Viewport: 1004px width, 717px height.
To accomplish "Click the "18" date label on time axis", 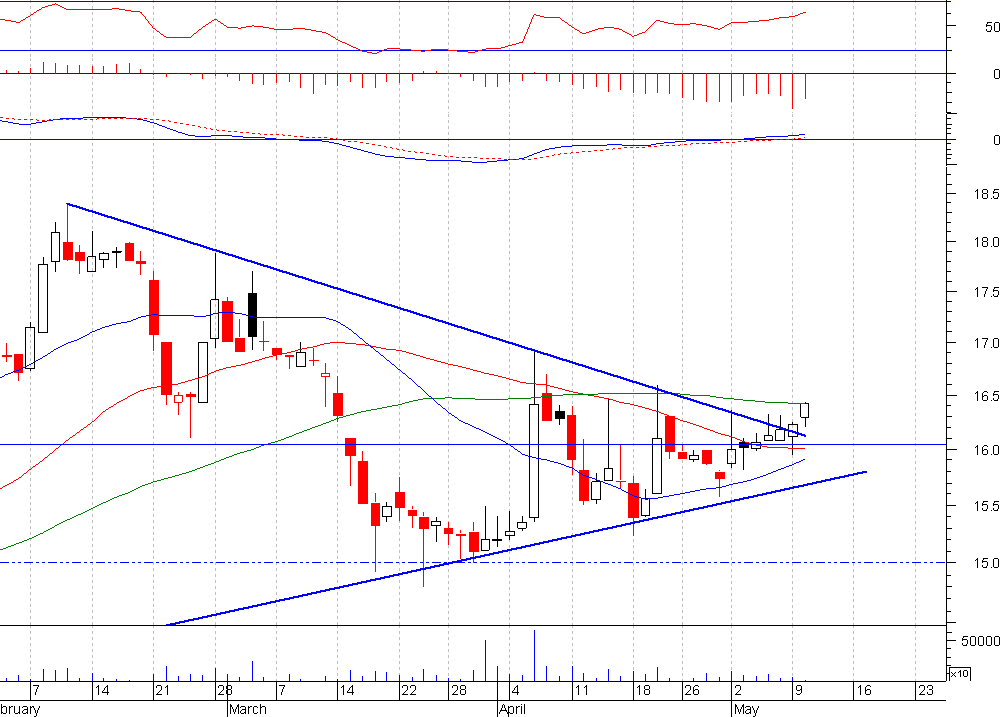I will click(x=642, y=690).
